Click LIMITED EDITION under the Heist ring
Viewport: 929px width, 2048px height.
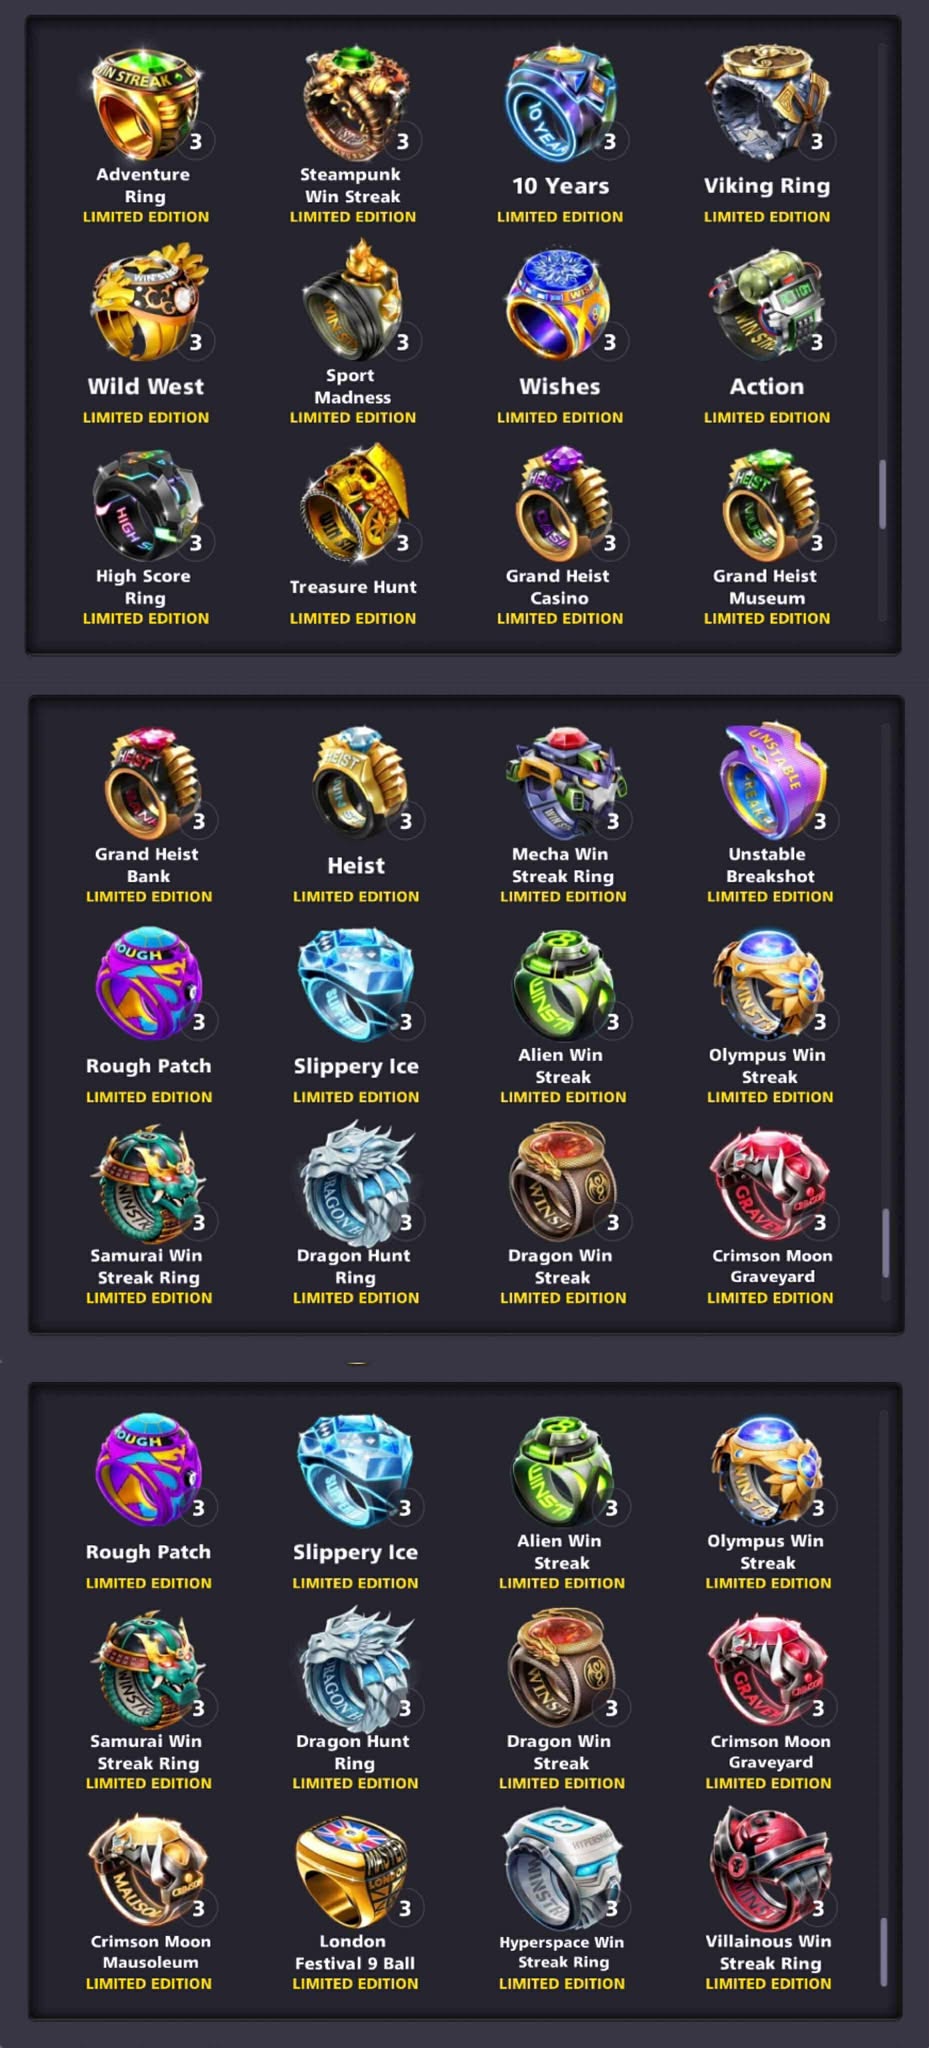356,897
